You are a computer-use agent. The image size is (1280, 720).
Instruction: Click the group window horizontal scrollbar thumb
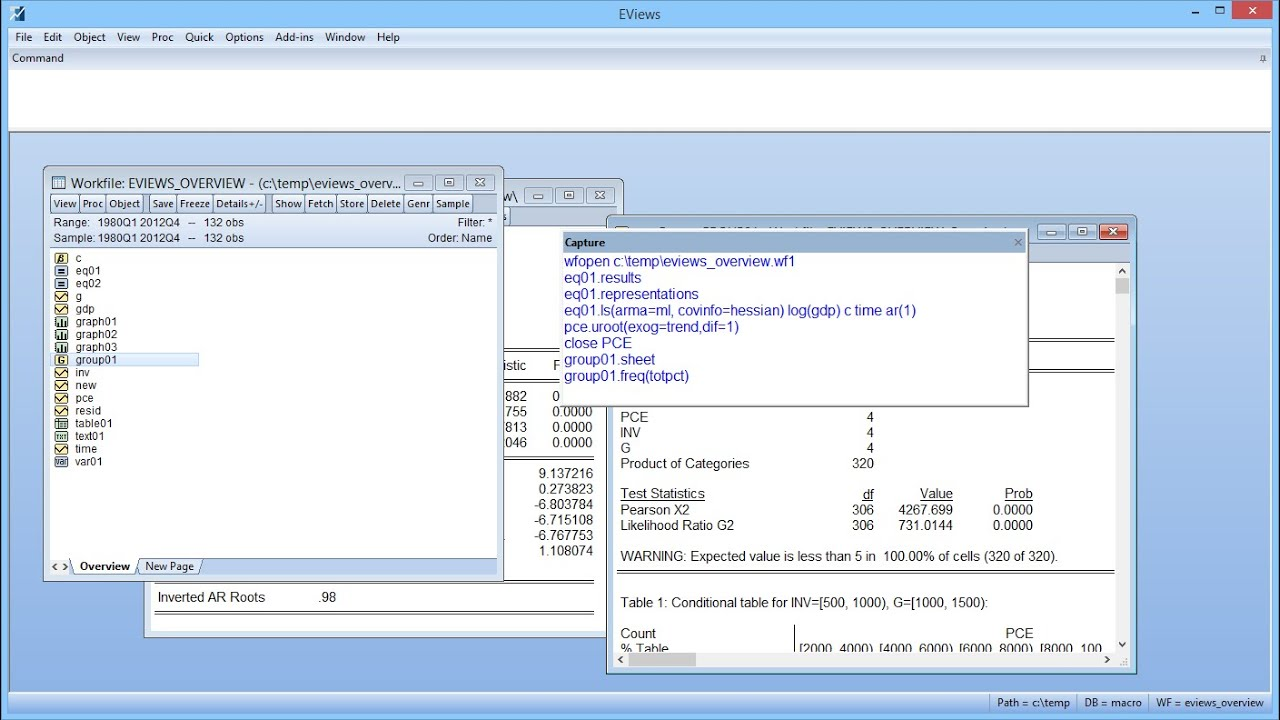(663, 660)
